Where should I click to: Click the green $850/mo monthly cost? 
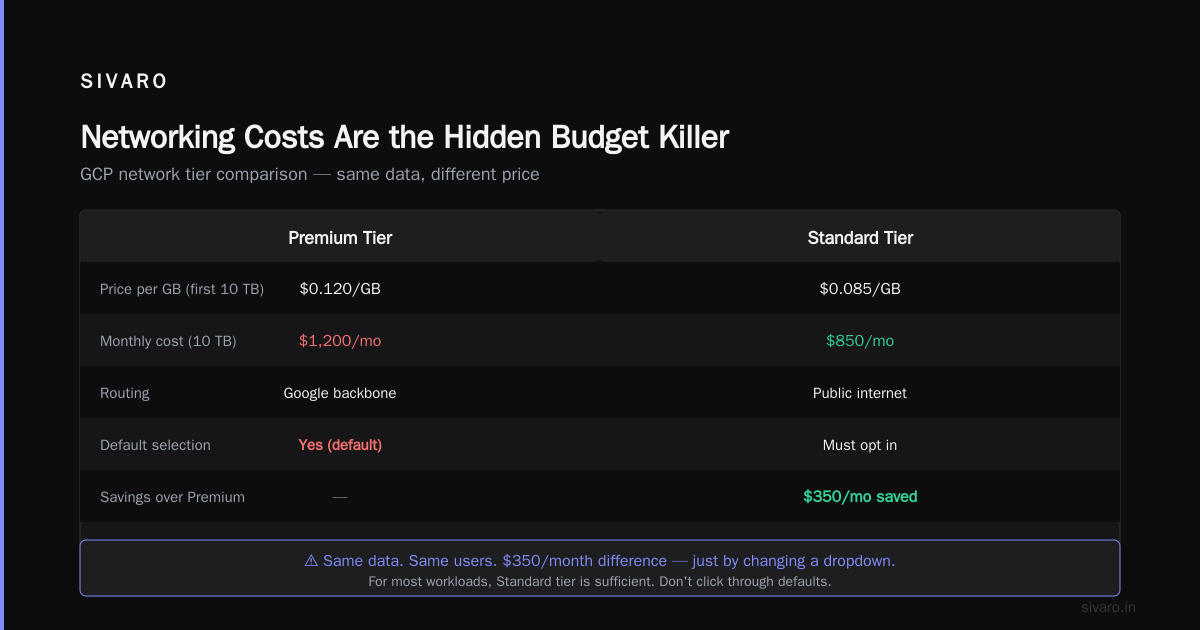pyautogui.click(x=860, y=341)
